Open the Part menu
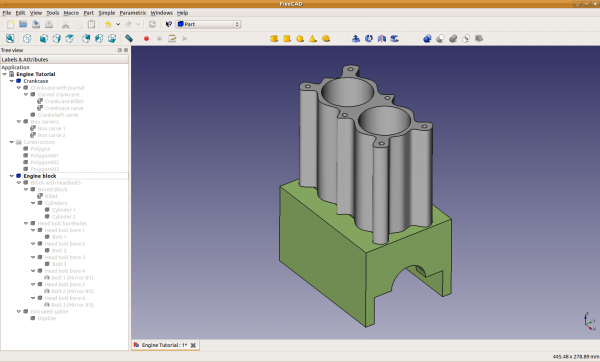The width and height of the screenshot is (600, 362). click(88, 13)
